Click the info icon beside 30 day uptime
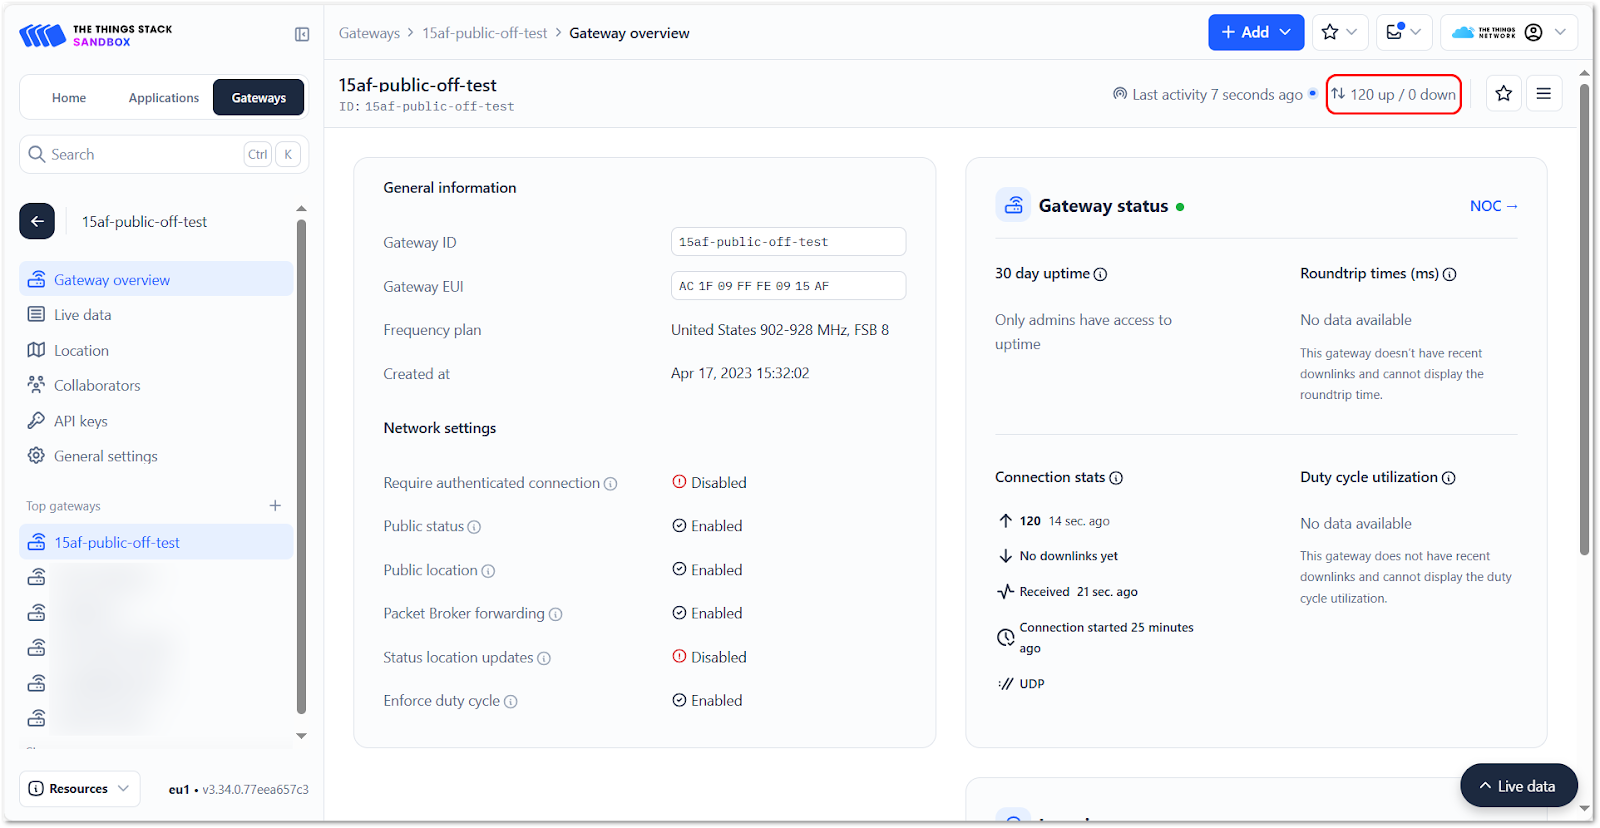Viewport: 1600px width, 828px height. tap(1100, 275)
